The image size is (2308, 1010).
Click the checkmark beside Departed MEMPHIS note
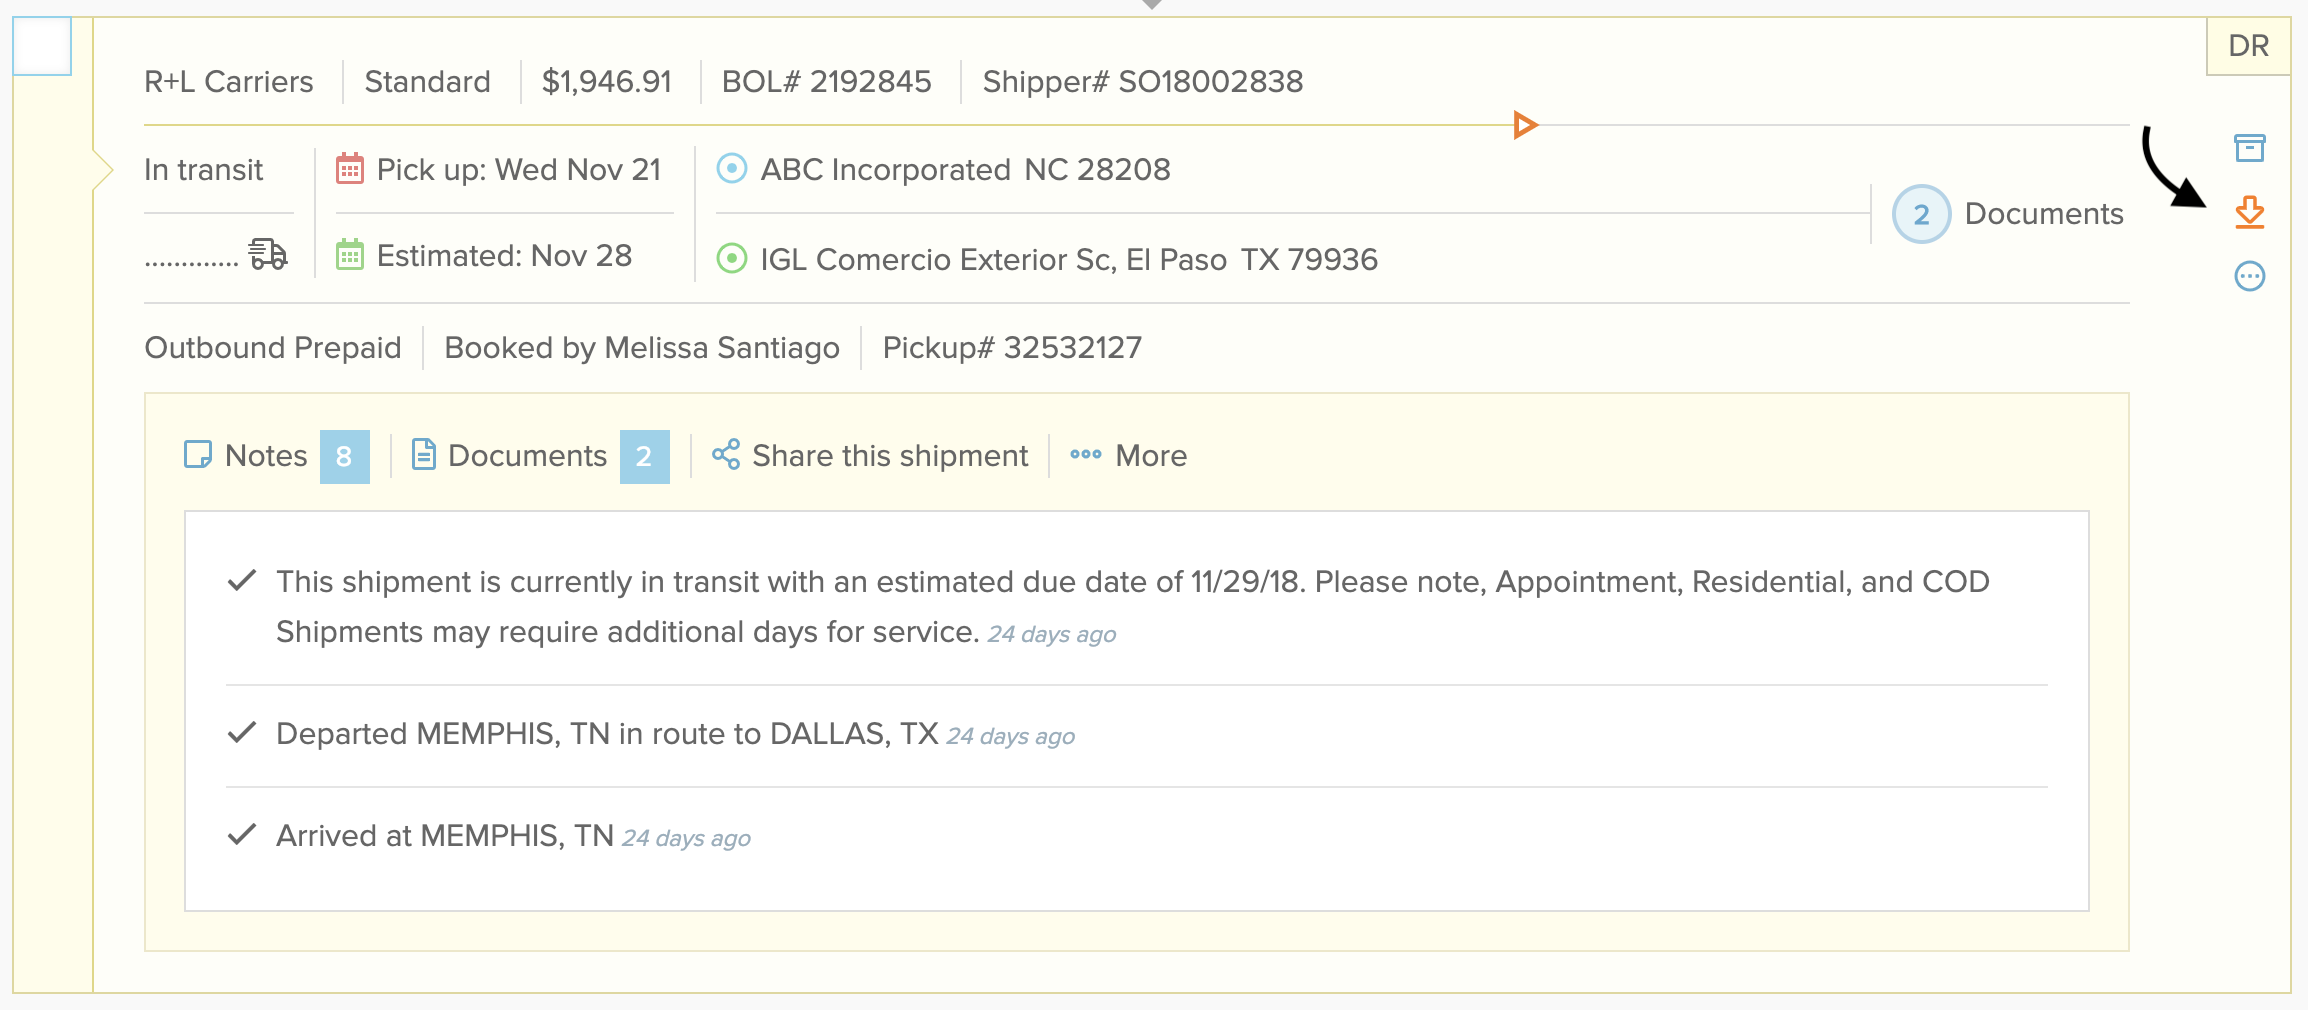point(242,732)
